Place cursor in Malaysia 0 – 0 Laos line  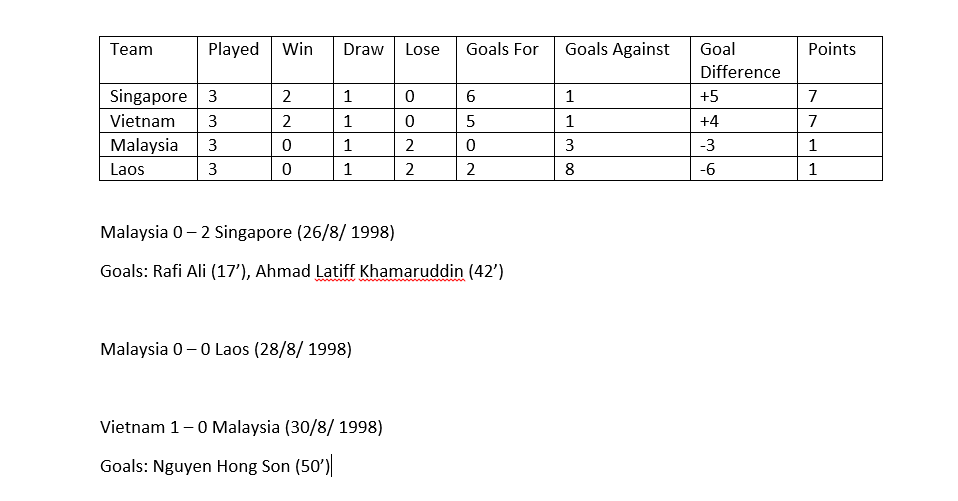tap(226, 349)
